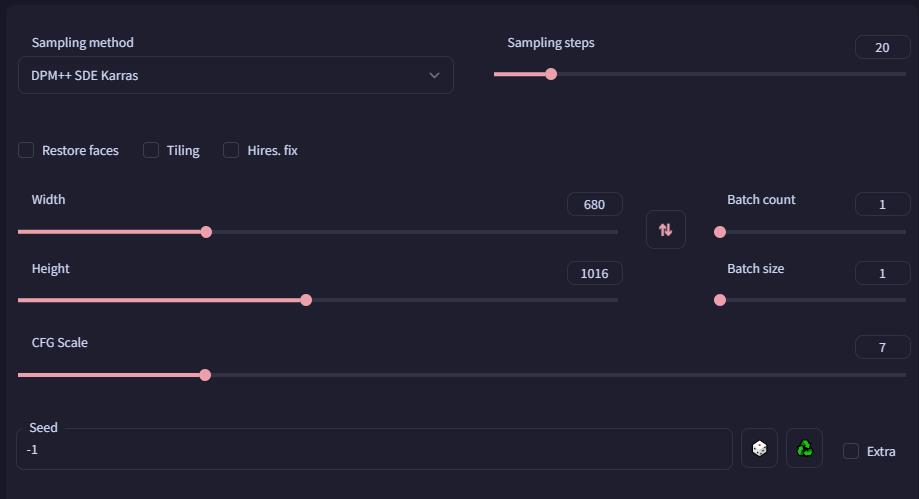Click the Batch count slider handle
The image size is (919, 499).
pyautogui.click(x=720, y=232)
